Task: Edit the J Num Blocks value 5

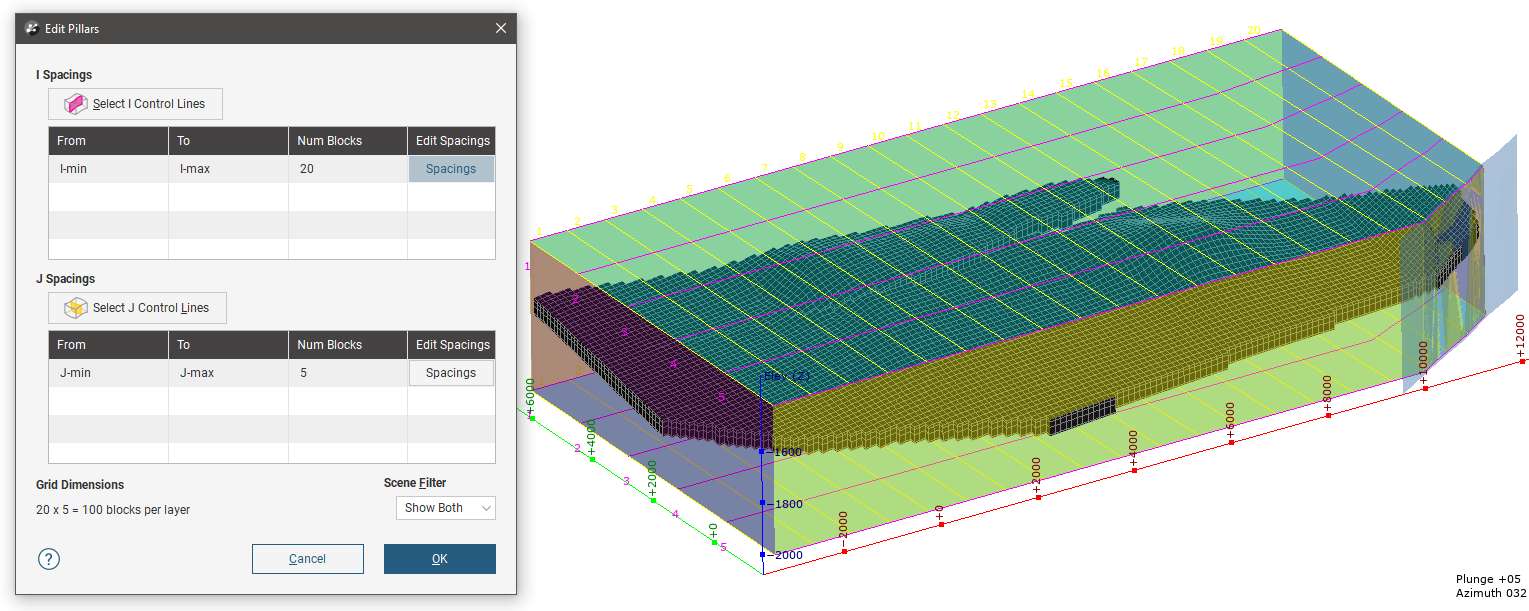Action: pos(346,373)
